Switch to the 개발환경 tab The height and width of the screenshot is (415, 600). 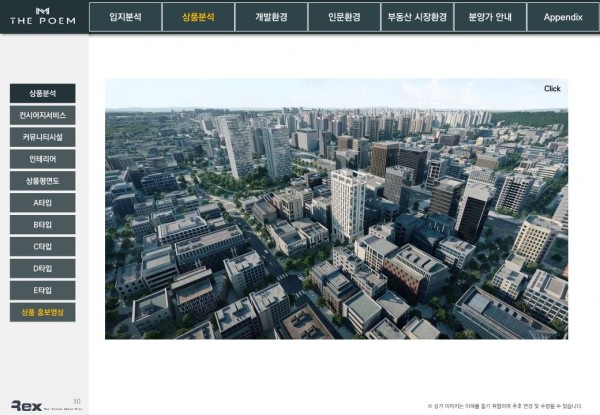pyautogui.click(x=271, y=17)
